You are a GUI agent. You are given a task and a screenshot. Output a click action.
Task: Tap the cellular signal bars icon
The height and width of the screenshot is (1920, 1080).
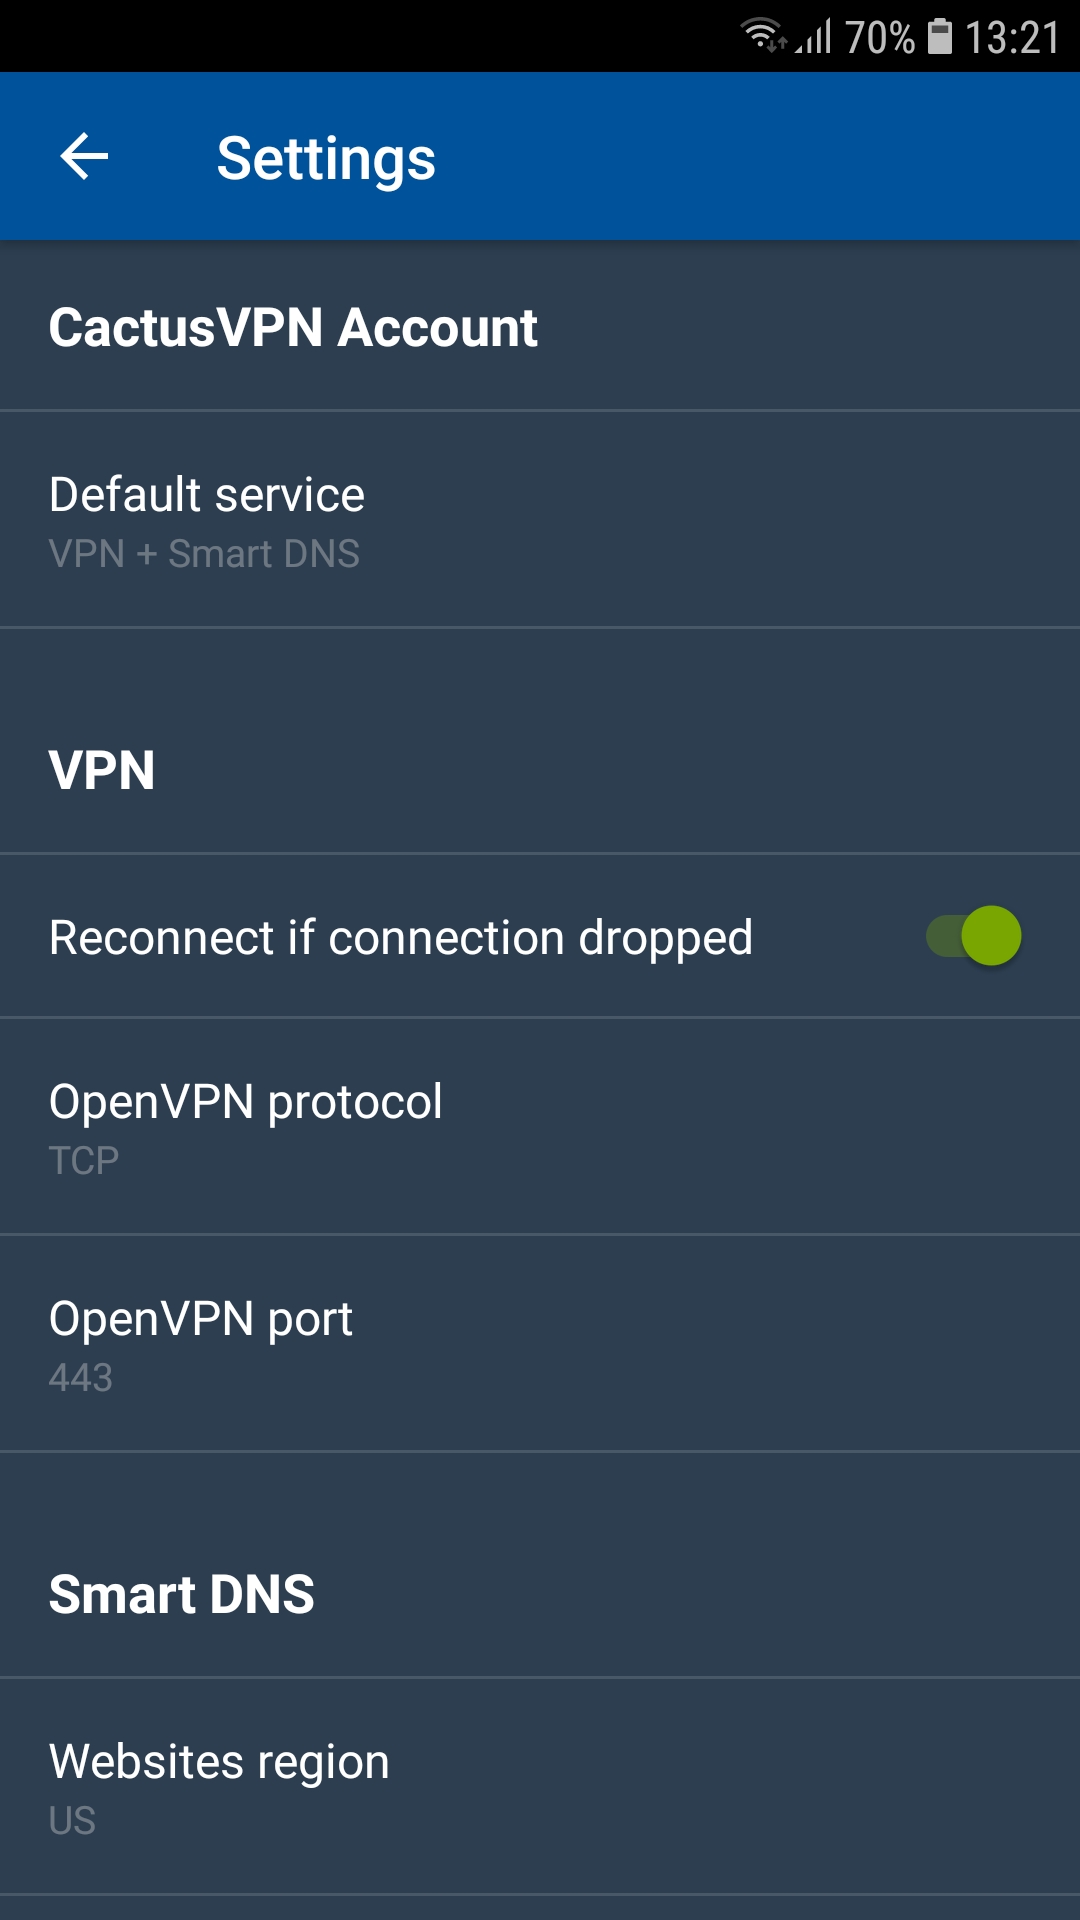point(815,38)
